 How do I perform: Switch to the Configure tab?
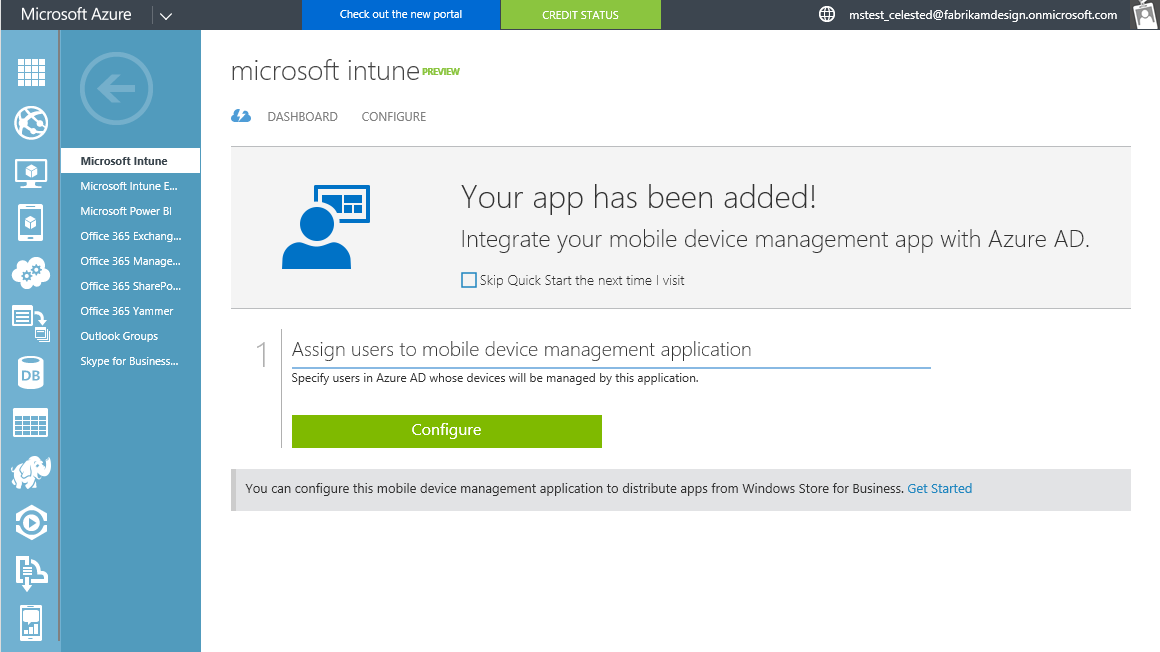(394, 117)
